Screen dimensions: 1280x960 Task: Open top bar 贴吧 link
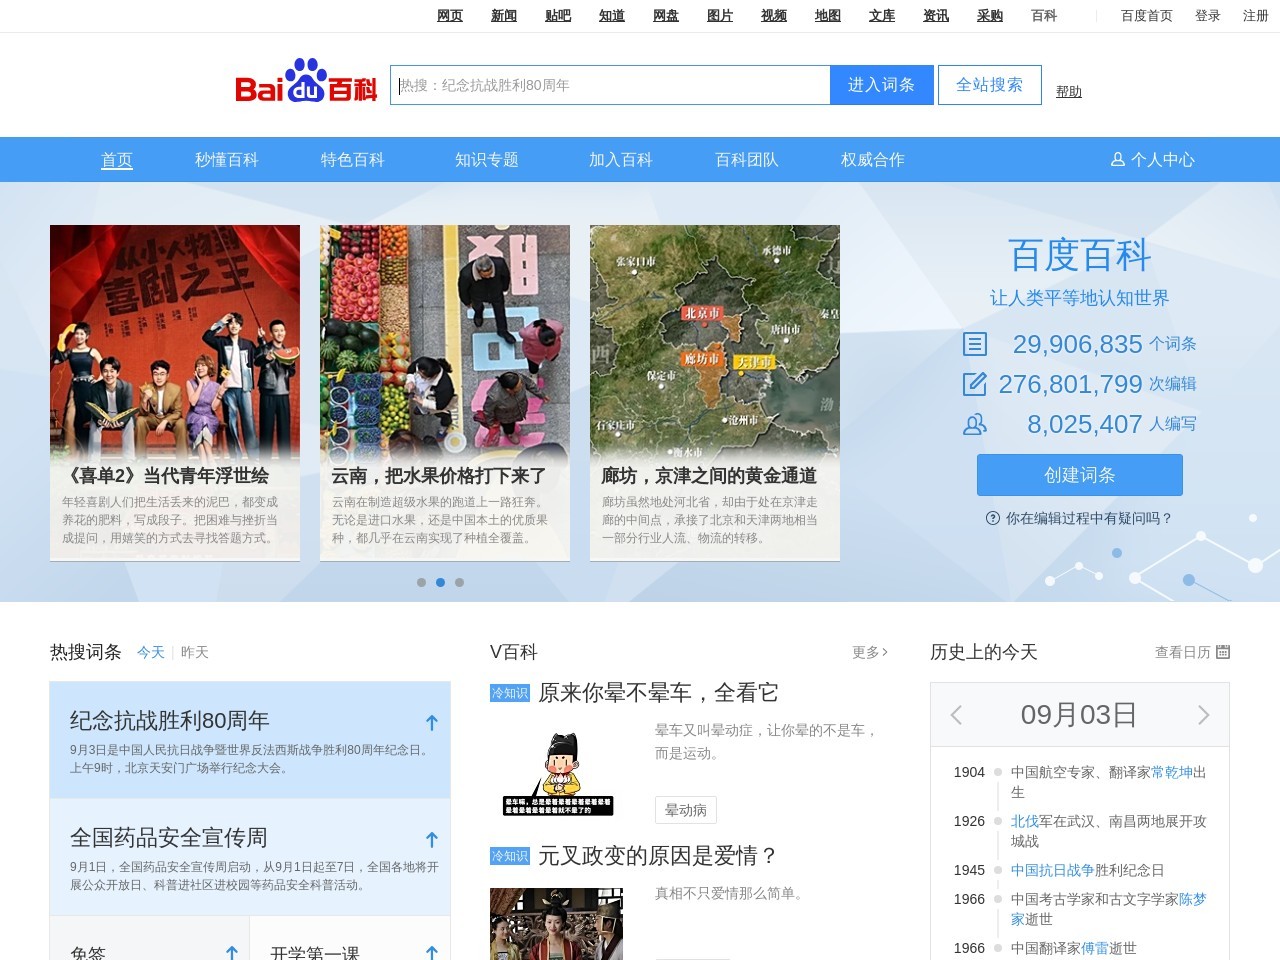point(558,16)
